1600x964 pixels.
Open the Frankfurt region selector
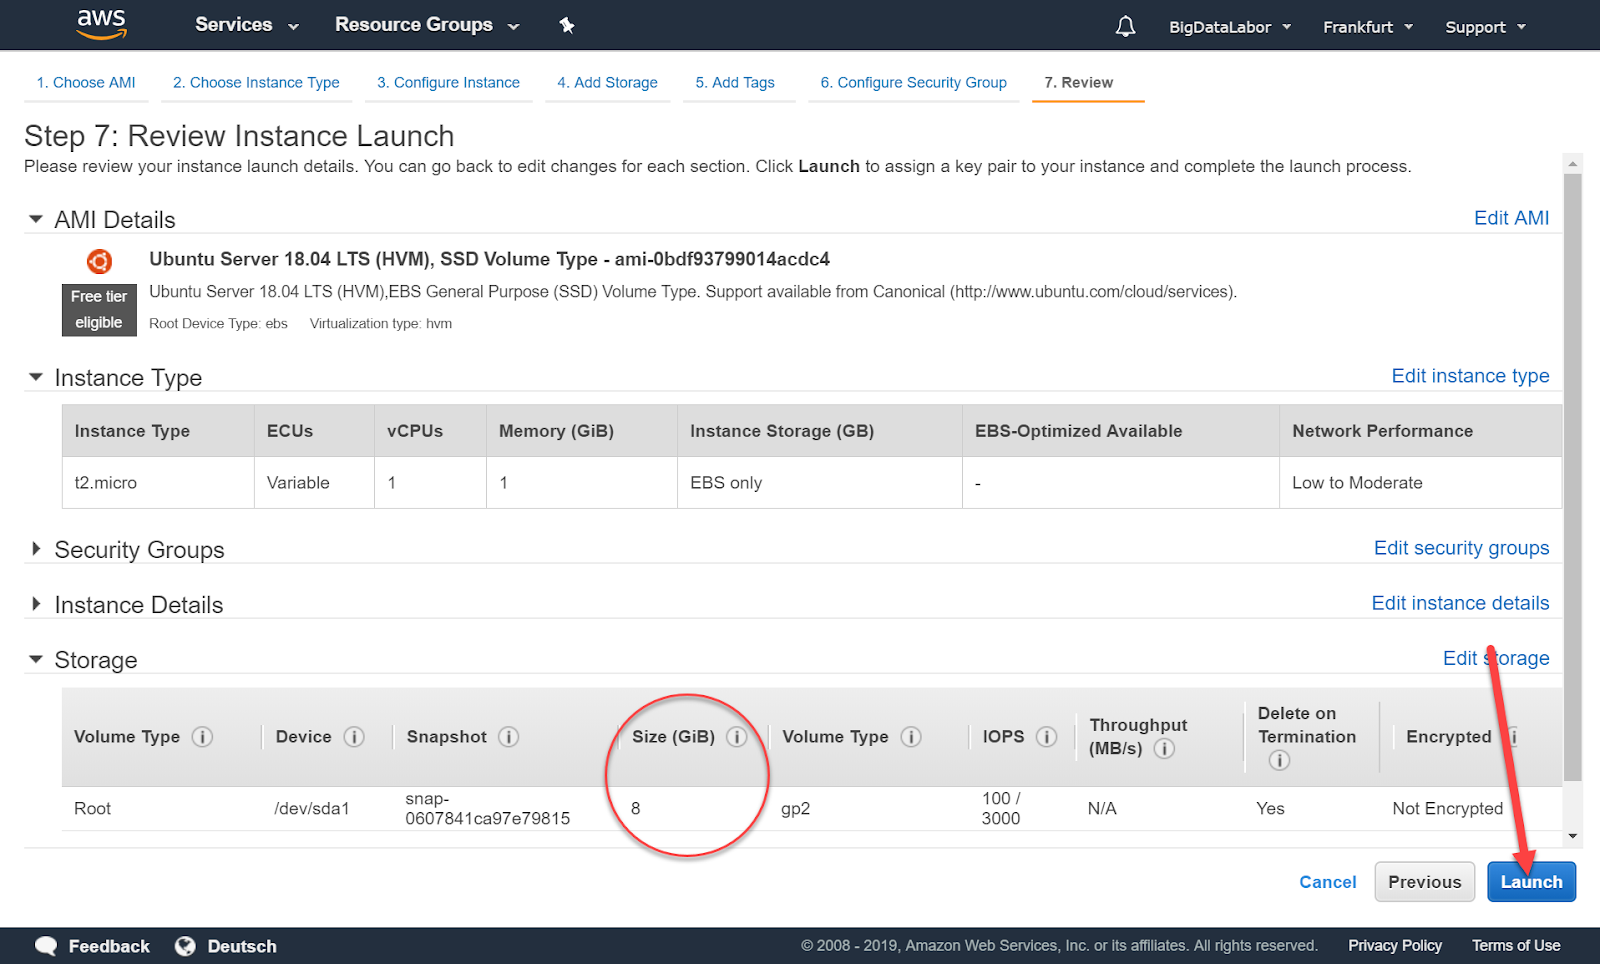pyautogui.click(x=1368, y=27)
